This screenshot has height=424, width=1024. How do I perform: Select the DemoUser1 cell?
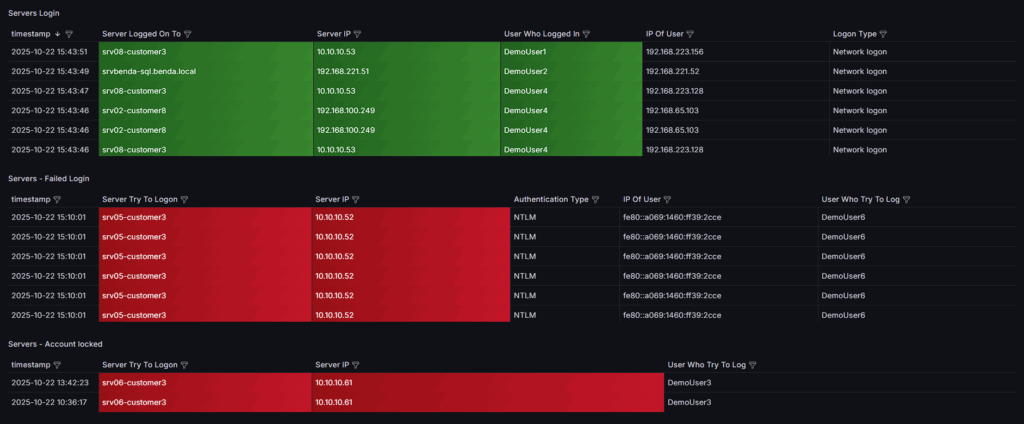click(525, 52)
